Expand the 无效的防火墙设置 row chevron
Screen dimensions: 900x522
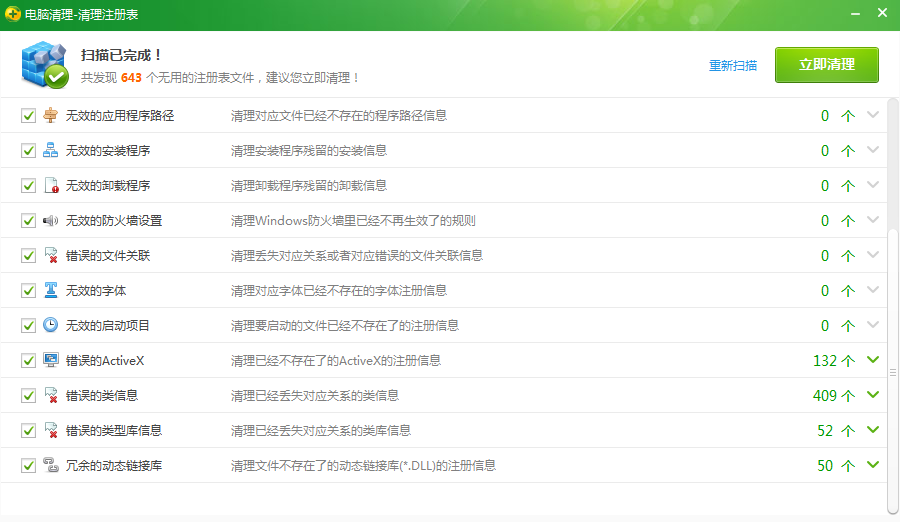[873, 220]
